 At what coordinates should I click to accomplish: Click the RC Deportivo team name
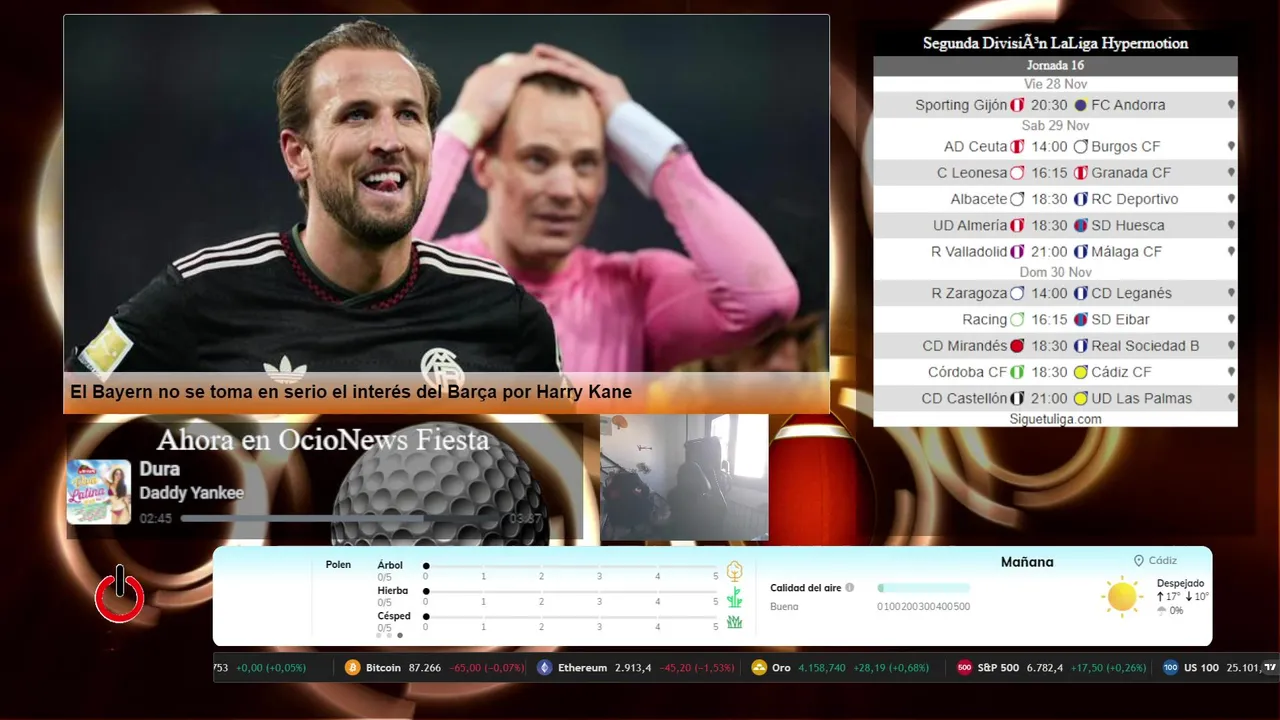pos(1135,199)
